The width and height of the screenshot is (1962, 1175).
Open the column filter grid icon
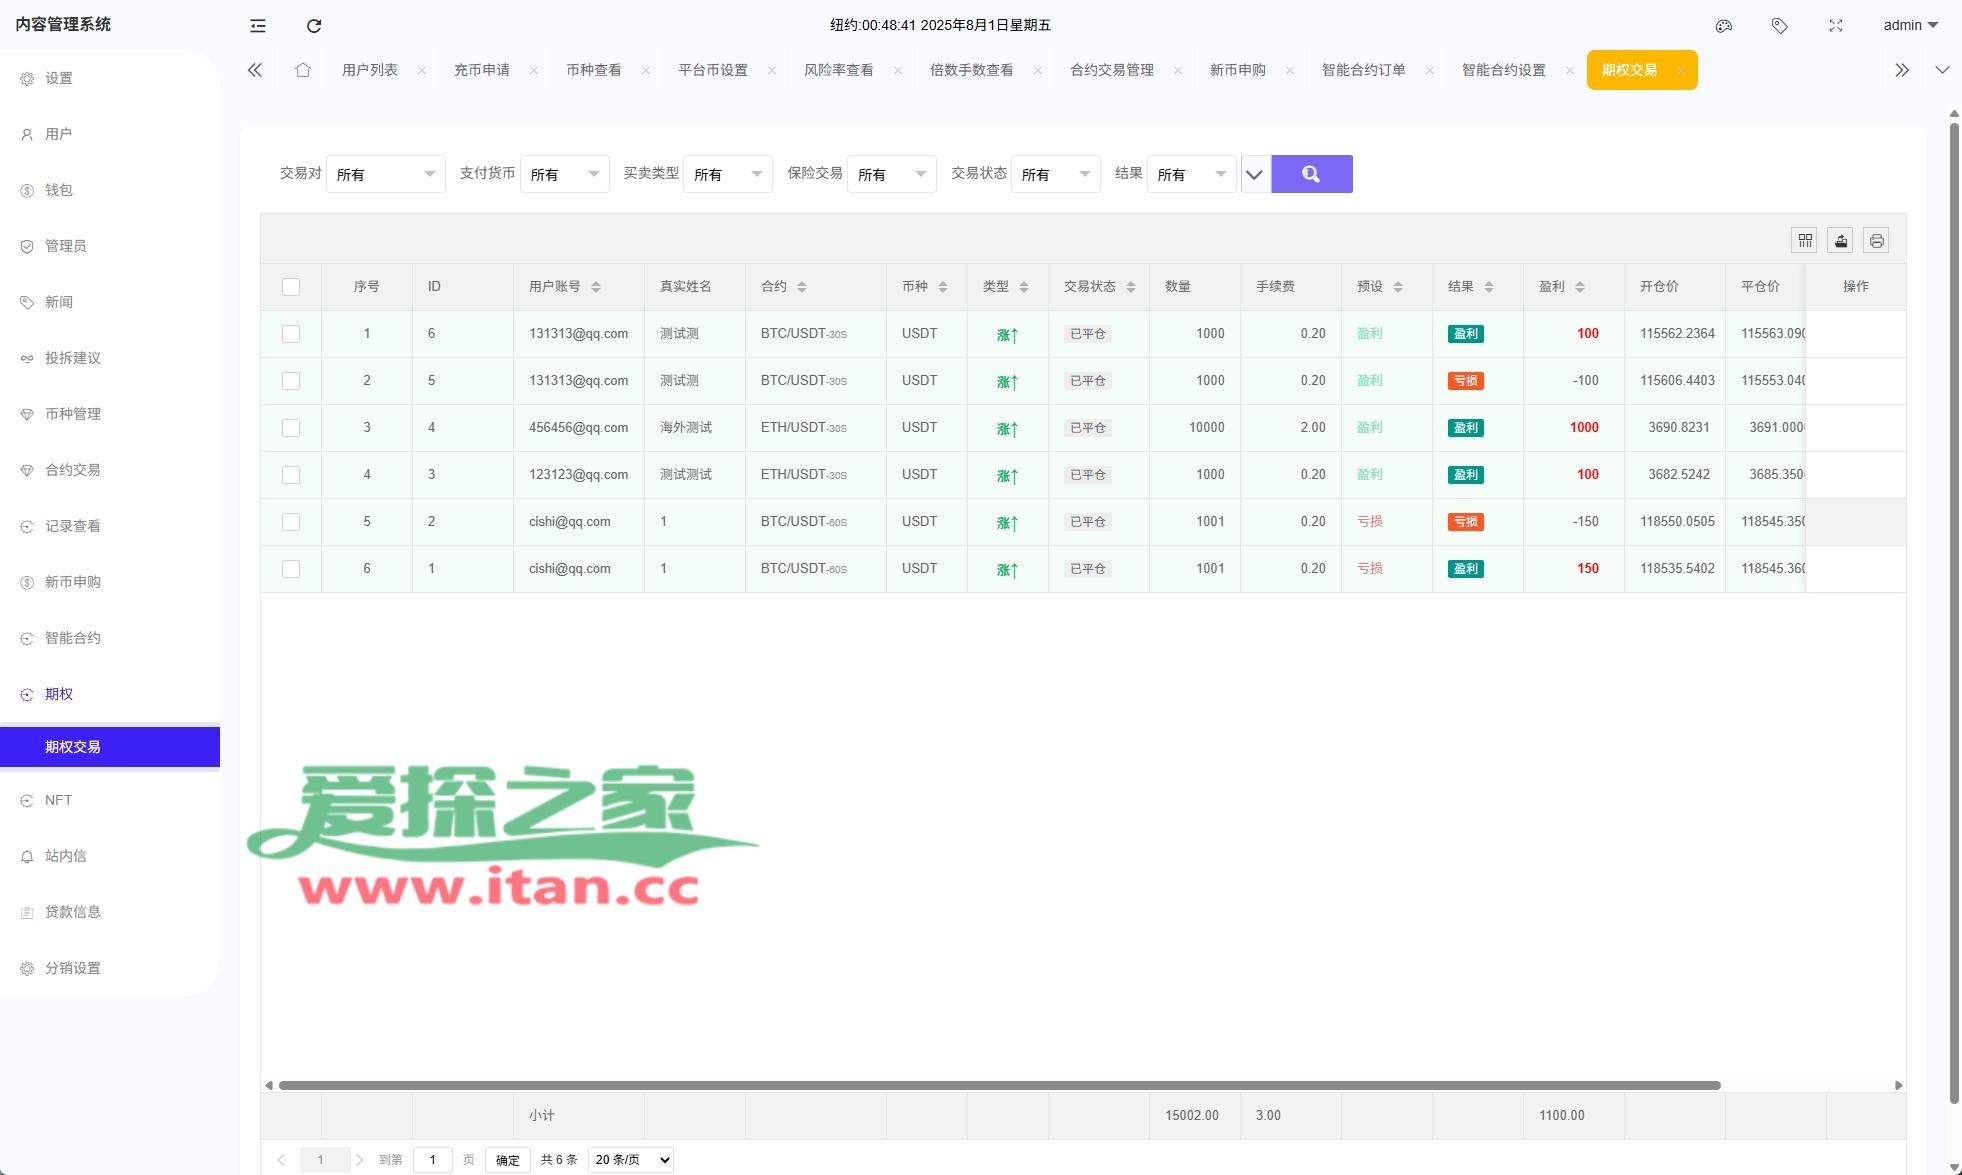tap(1804, 241)
